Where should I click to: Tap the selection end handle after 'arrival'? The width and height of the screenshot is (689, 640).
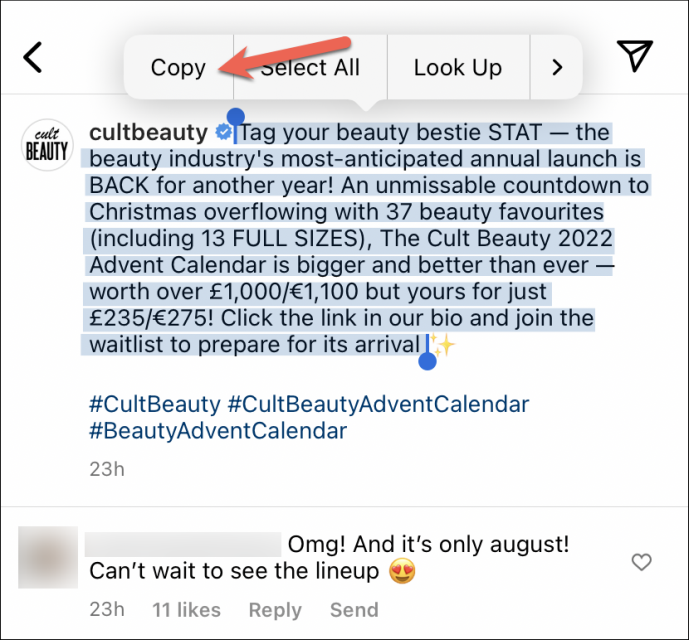tap(427, 360)
